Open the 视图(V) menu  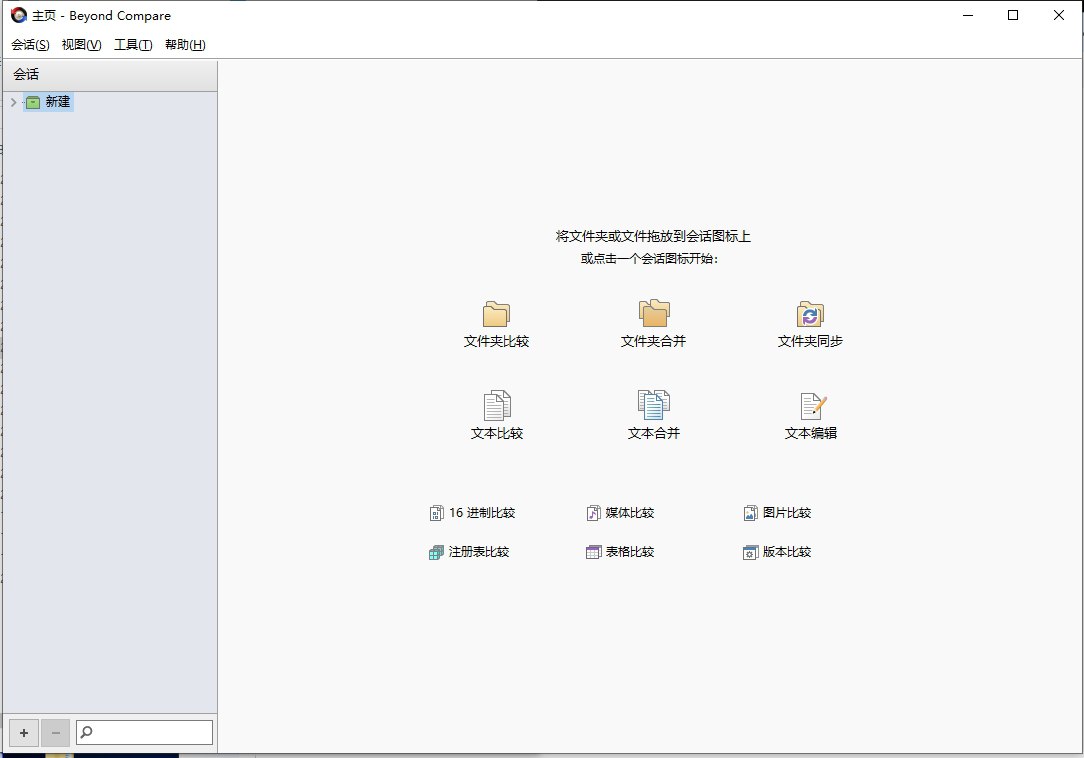pyautogui.click(x=82, y=45)
